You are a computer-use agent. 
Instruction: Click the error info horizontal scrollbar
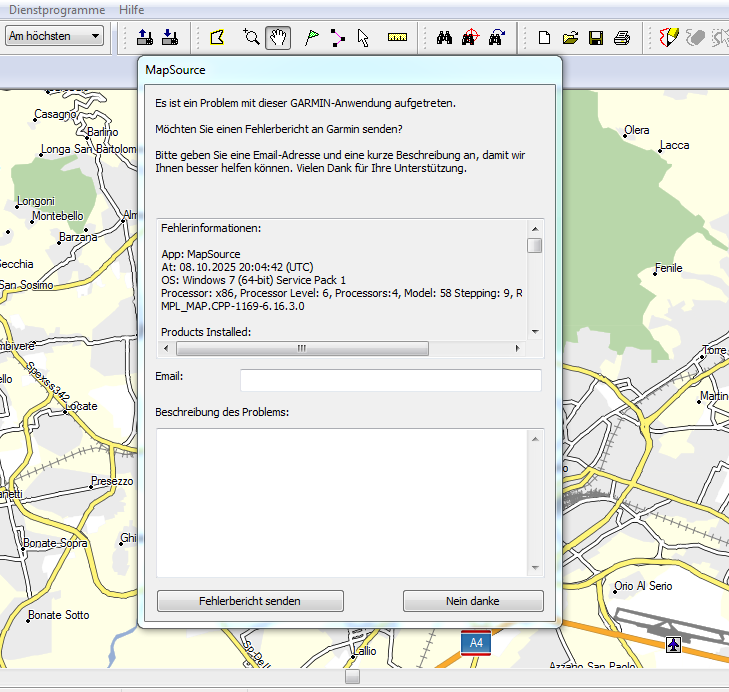pyautogui.click(x=302, y=349)
